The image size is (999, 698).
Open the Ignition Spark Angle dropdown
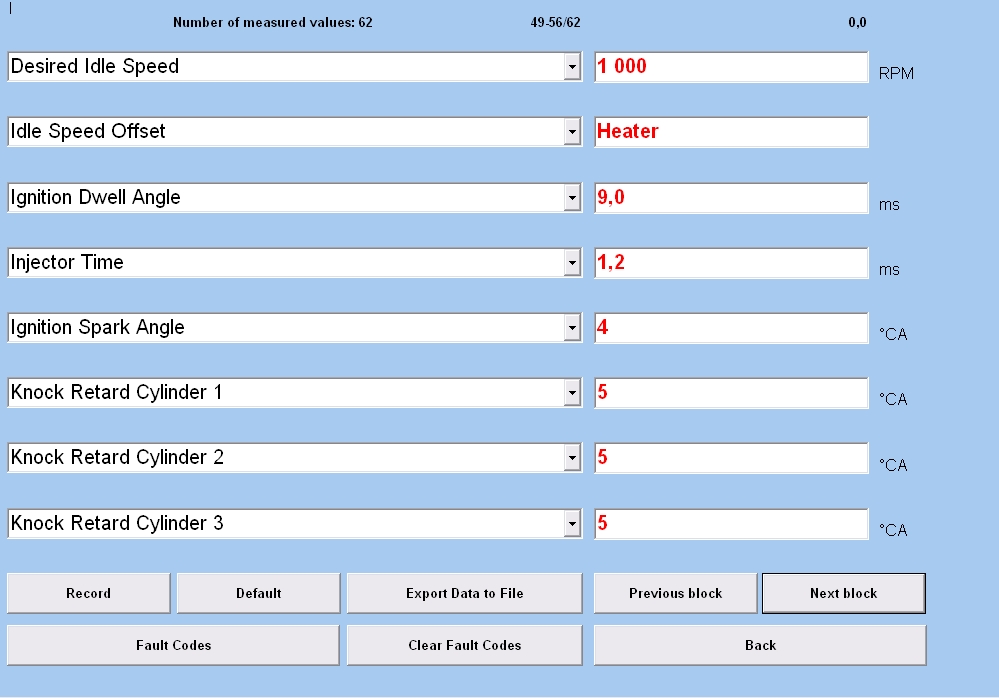pos(572,328)
